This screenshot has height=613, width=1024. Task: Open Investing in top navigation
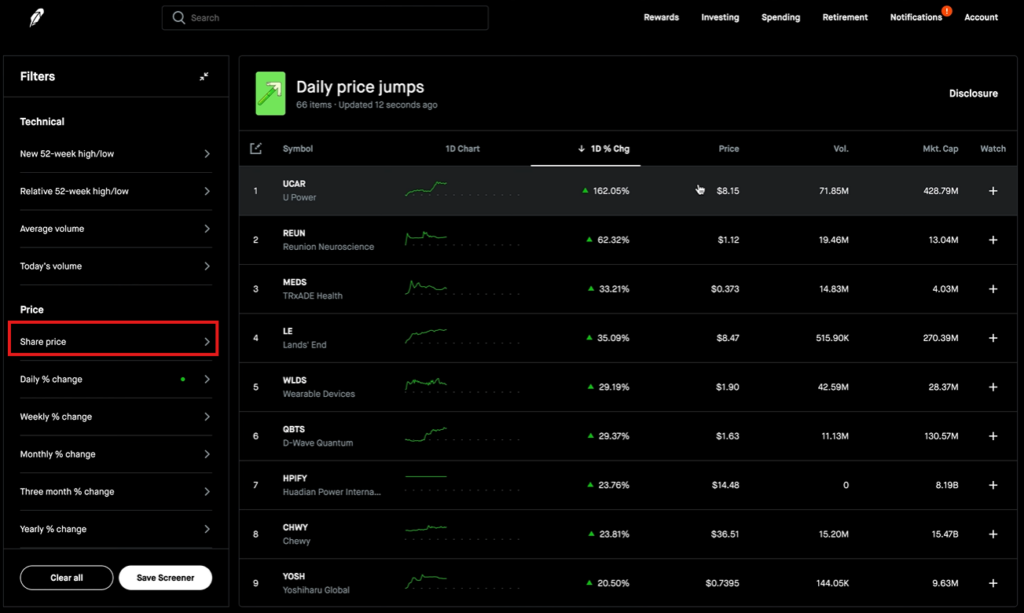click(x=720, y=18)
